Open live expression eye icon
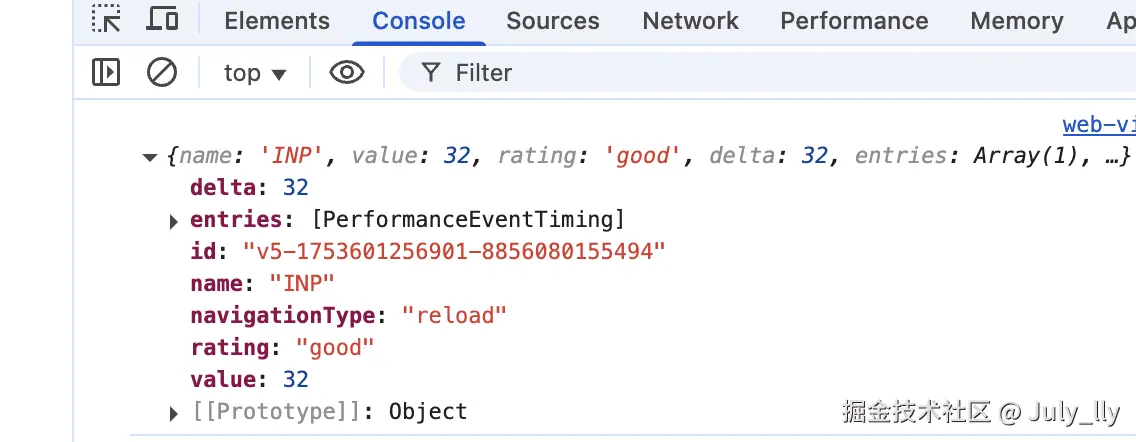Image resolution: width=1136 pixels, height=442 pixels. [346, 72]
